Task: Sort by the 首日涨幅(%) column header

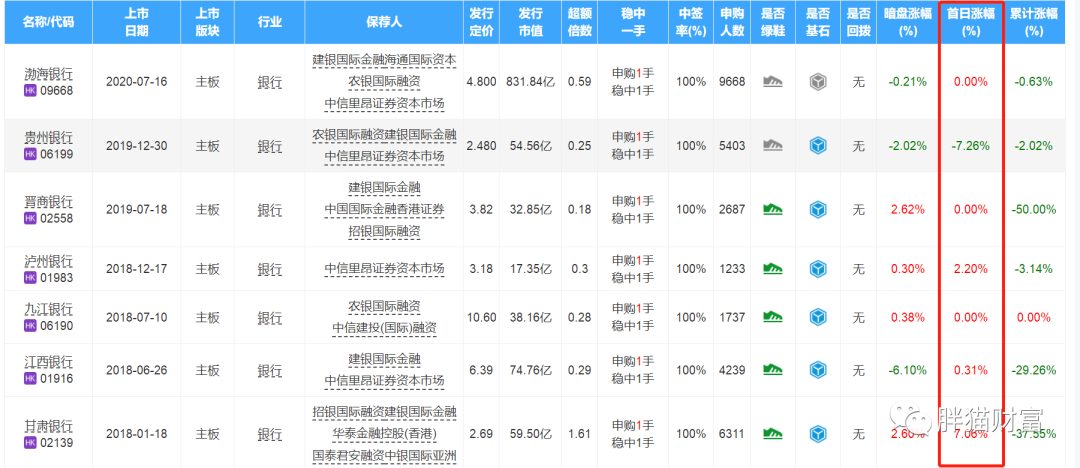Action: 970,22
